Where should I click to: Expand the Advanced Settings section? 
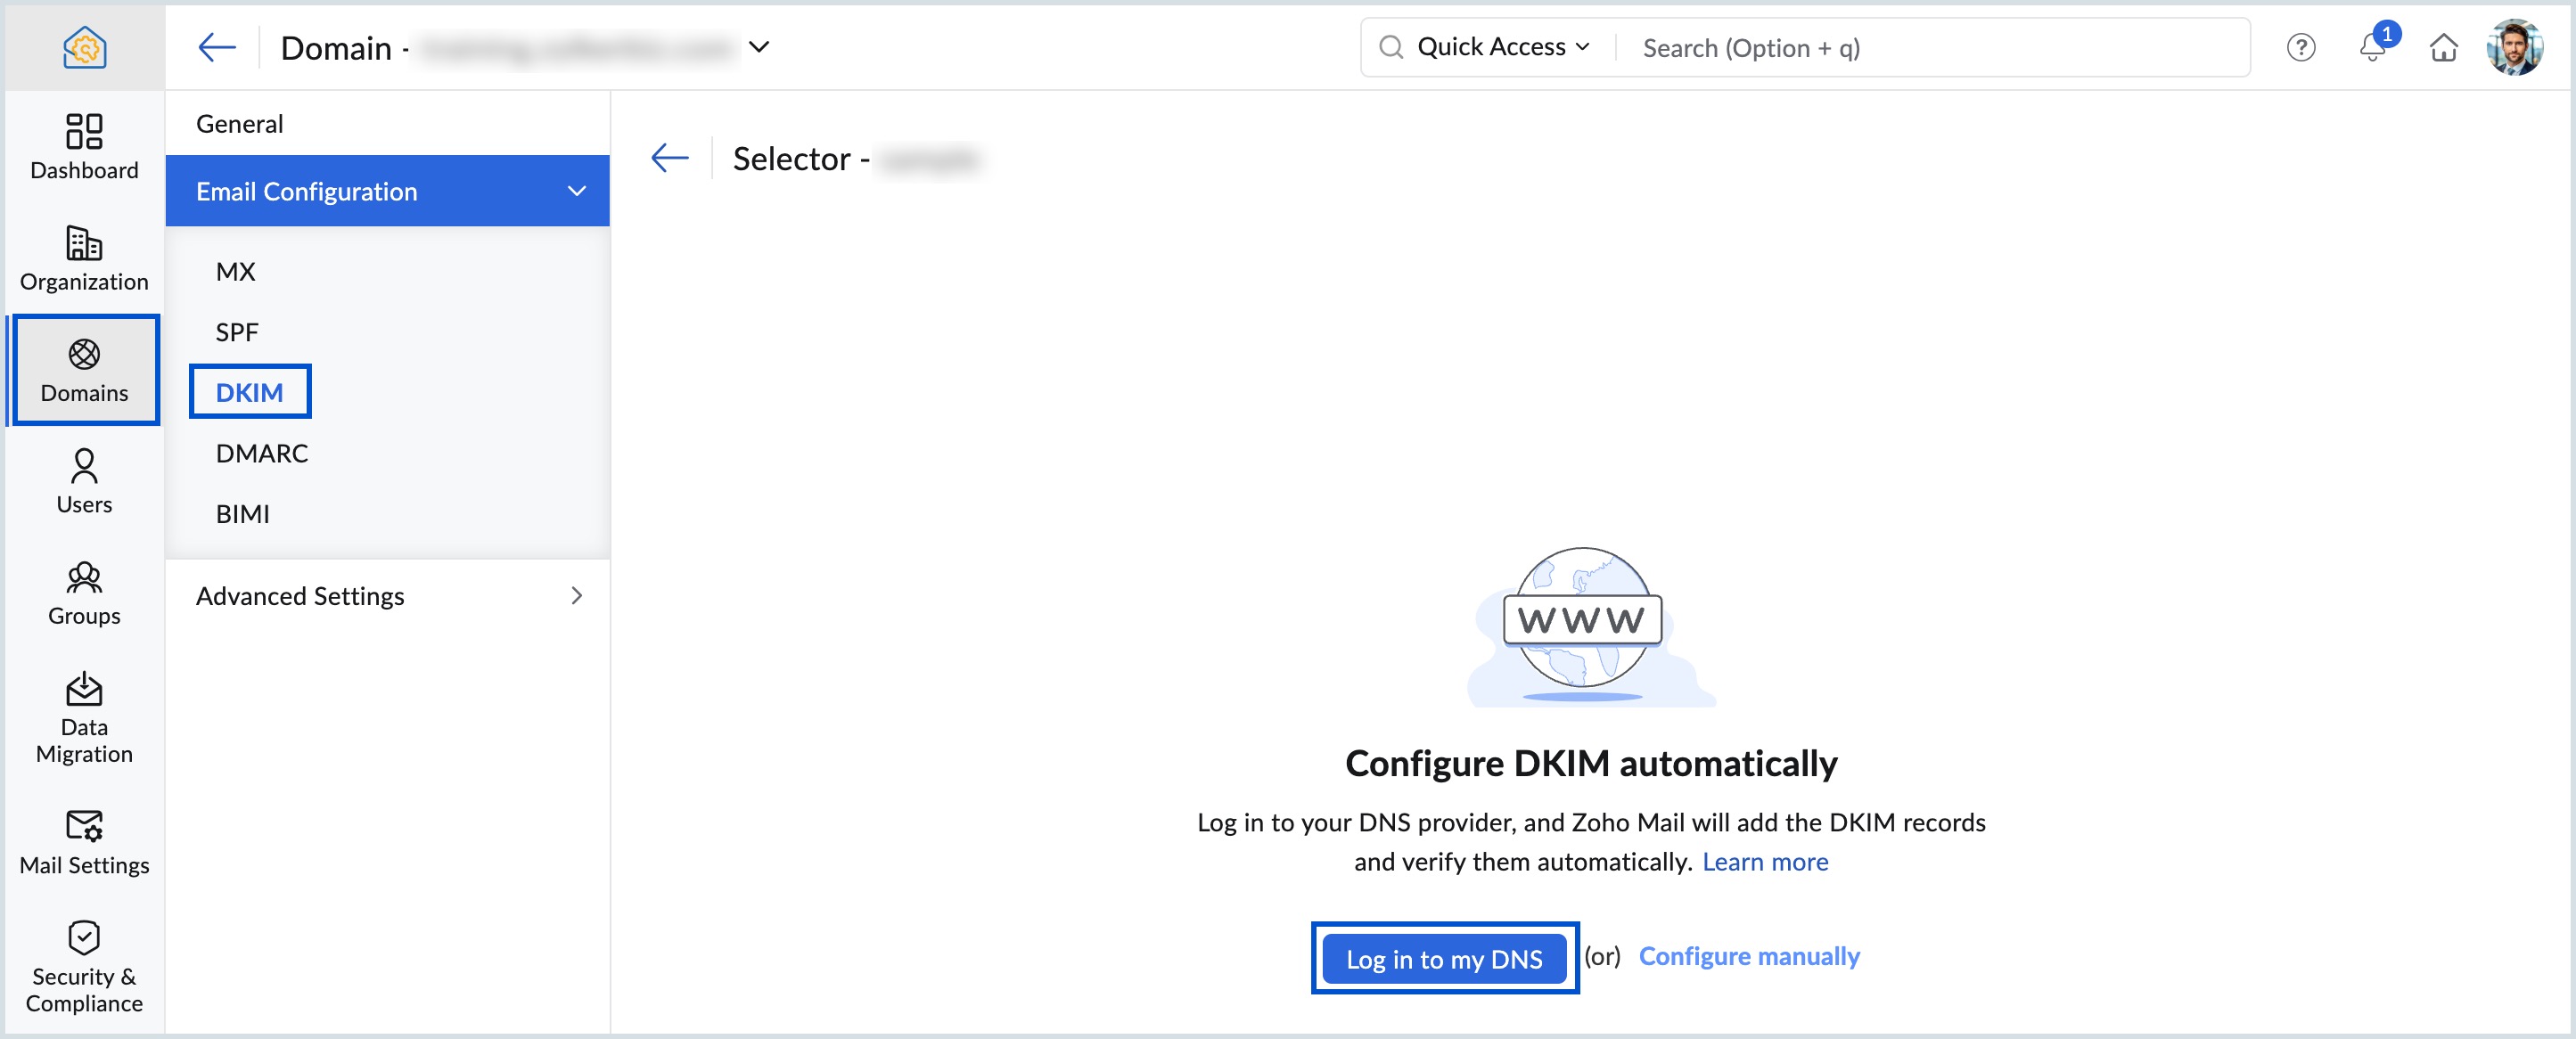[299, 595]
